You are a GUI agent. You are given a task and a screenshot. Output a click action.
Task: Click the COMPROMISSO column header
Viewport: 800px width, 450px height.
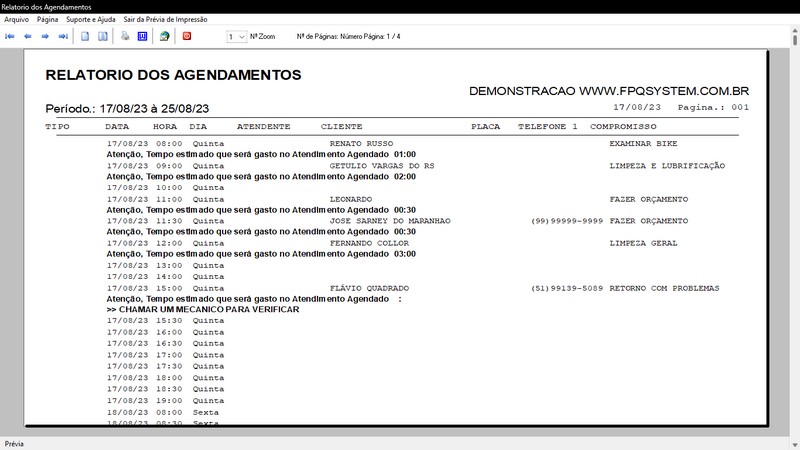click(x=623, y=127)
